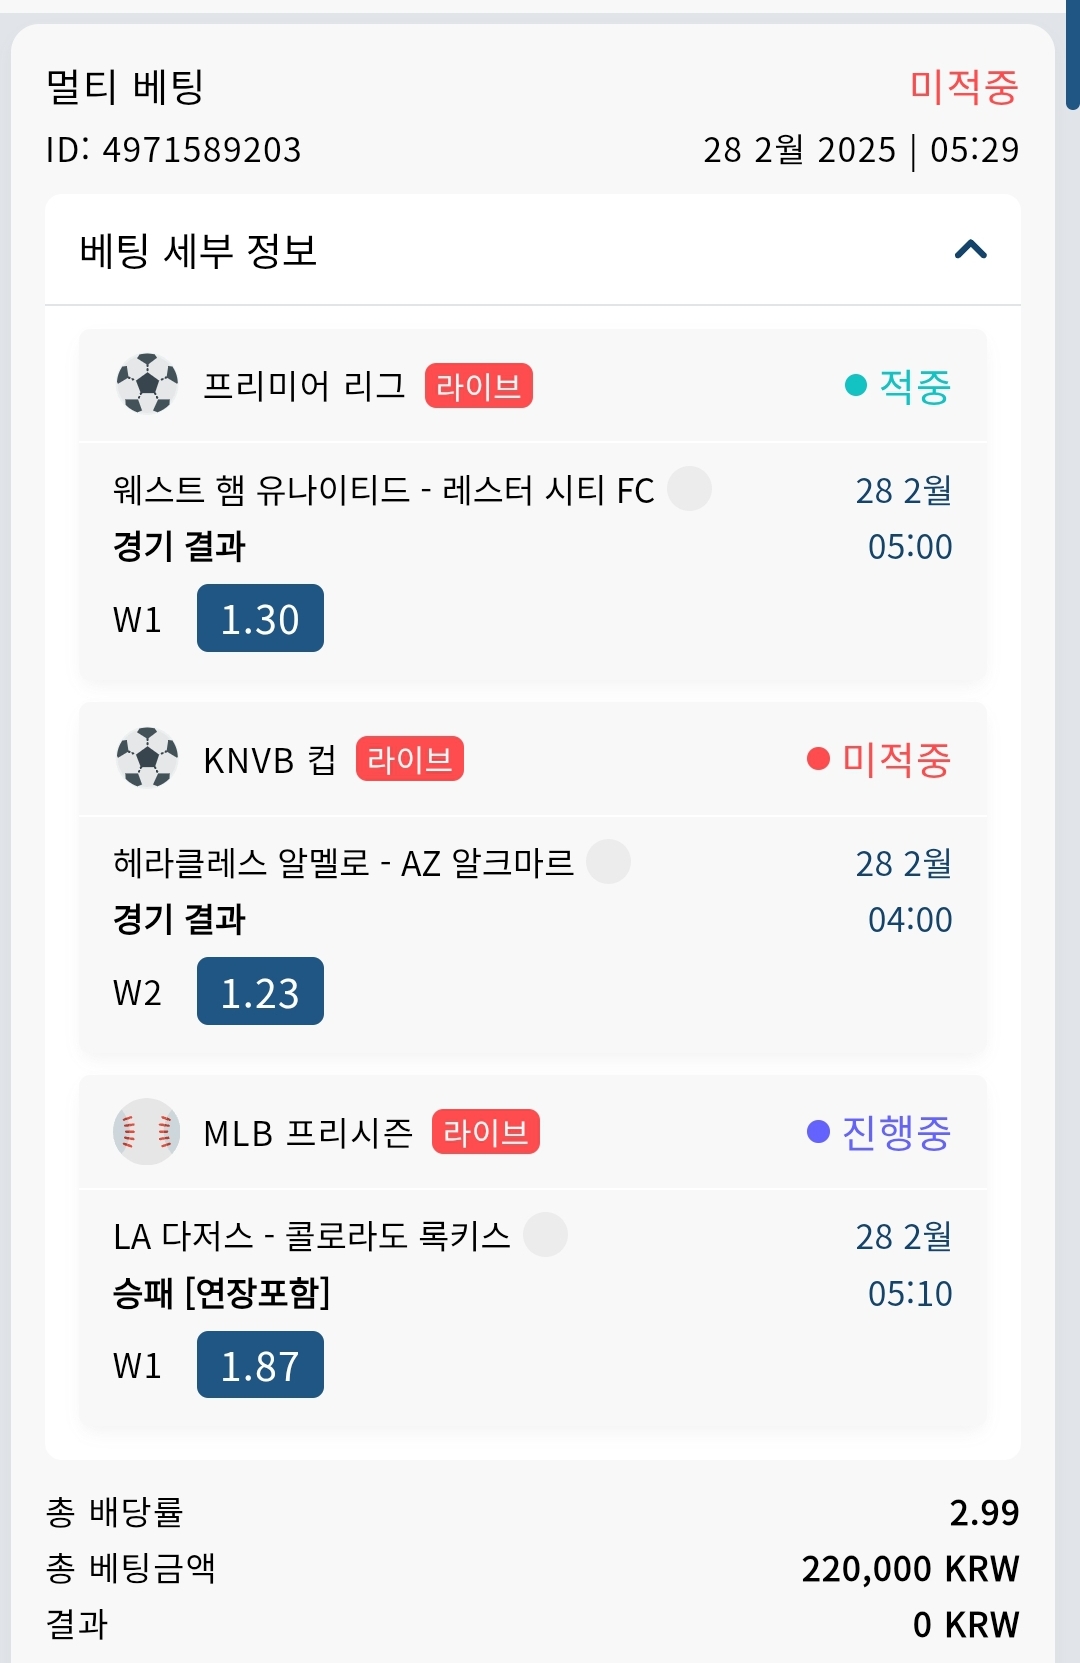Image resolution: width=1080 pixels, height=1663 pixels.
Task: Open the LA 다저스 - 콜로라도 록키스 match
Action: tap(311, 1236)
